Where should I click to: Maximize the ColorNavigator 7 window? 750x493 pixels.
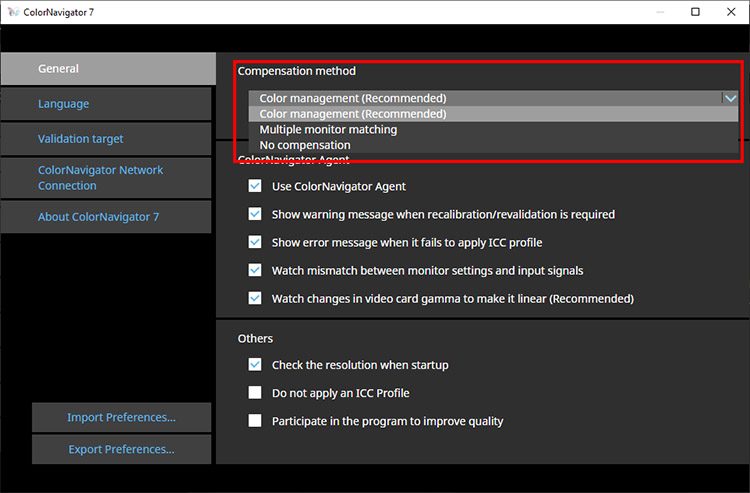click(695, 12)
